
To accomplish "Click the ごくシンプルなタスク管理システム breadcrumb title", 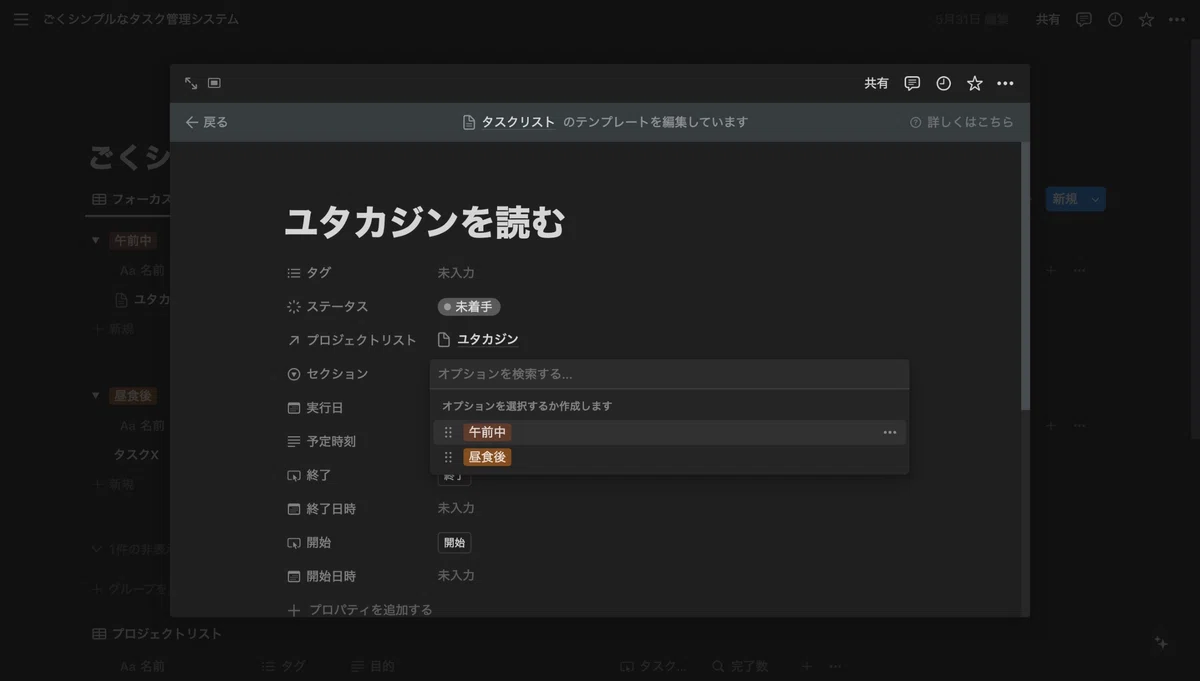I will [141, 19].
